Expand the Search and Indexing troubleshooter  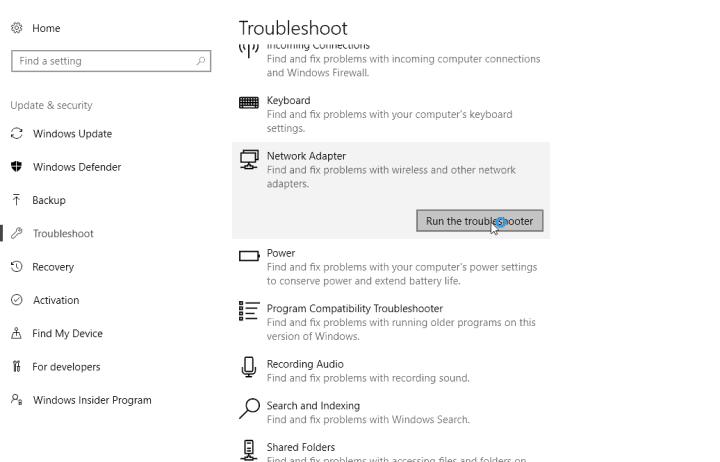[x=313, y=406]
